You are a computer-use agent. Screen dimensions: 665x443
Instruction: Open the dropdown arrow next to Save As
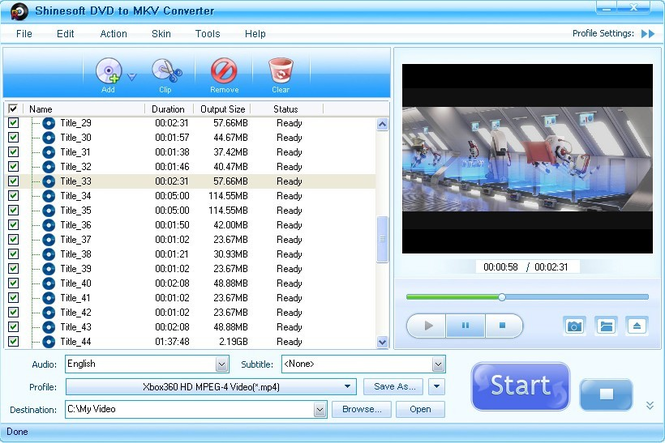pos(436,387)
